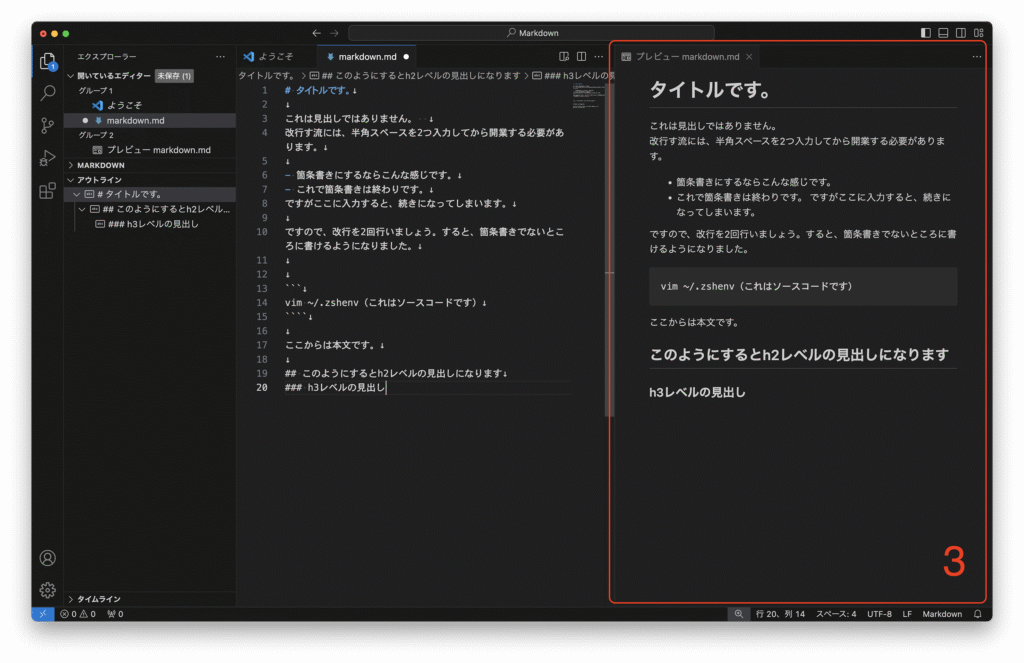Open the Explorer view in activity bar
This screenshot has height=663, width=1024.
point(48,61)
